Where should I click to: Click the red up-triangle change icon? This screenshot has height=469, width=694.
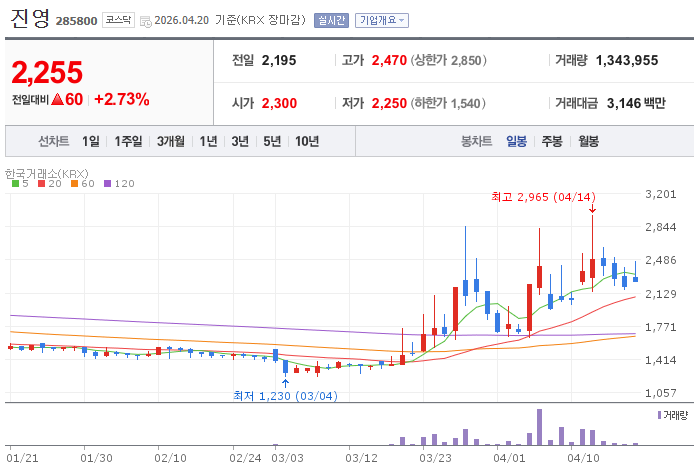[58, 99]
